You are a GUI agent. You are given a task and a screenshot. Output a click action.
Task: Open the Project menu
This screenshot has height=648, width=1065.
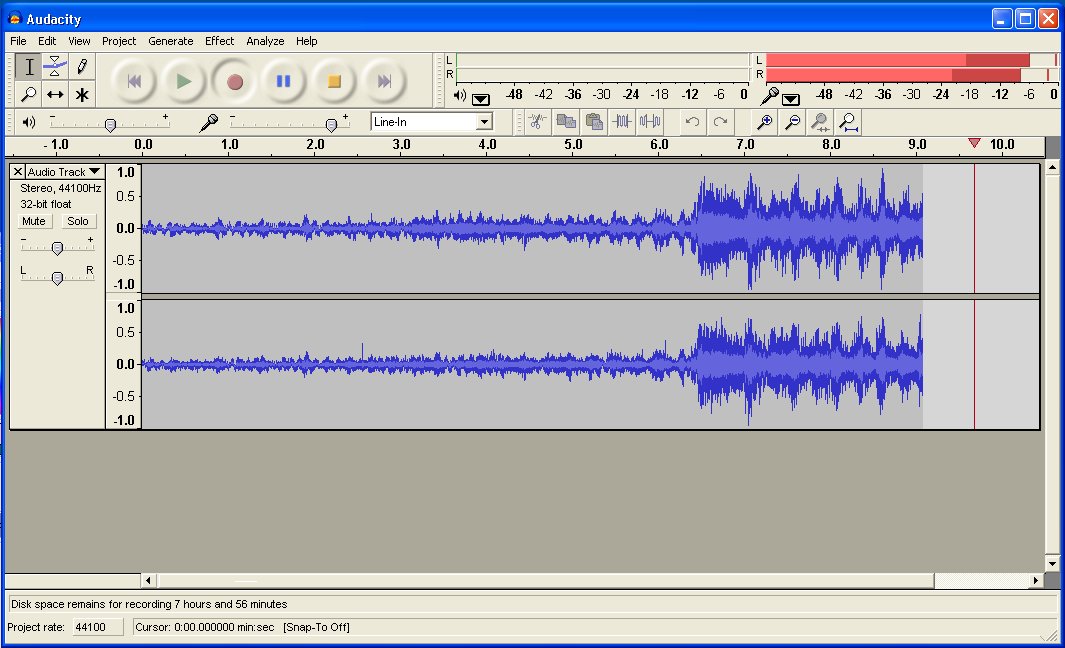[x=119, y=41]
